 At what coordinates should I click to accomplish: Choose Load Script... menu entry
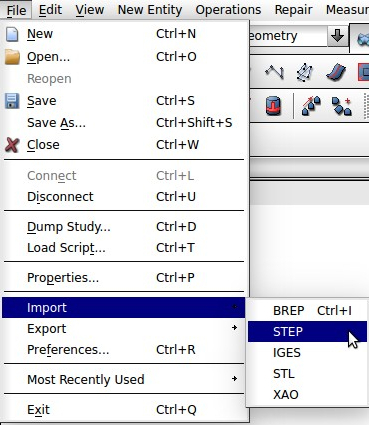coord(123,248)
